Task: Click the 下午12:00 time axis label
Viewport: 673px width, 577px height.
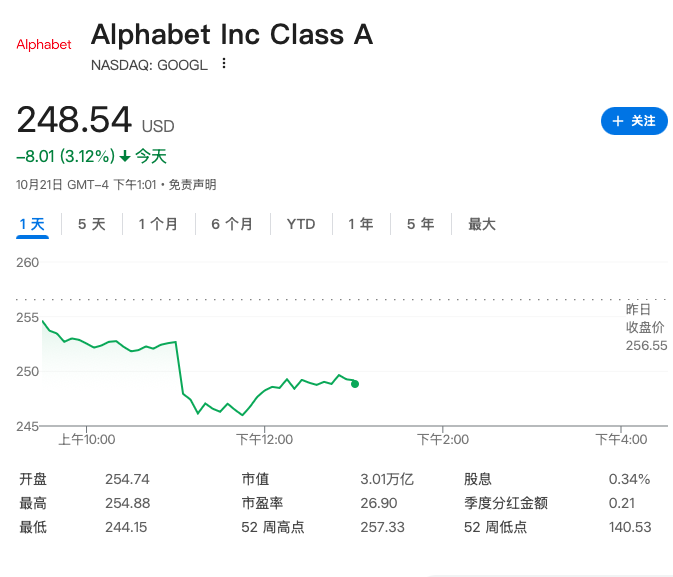Action: 263,439
